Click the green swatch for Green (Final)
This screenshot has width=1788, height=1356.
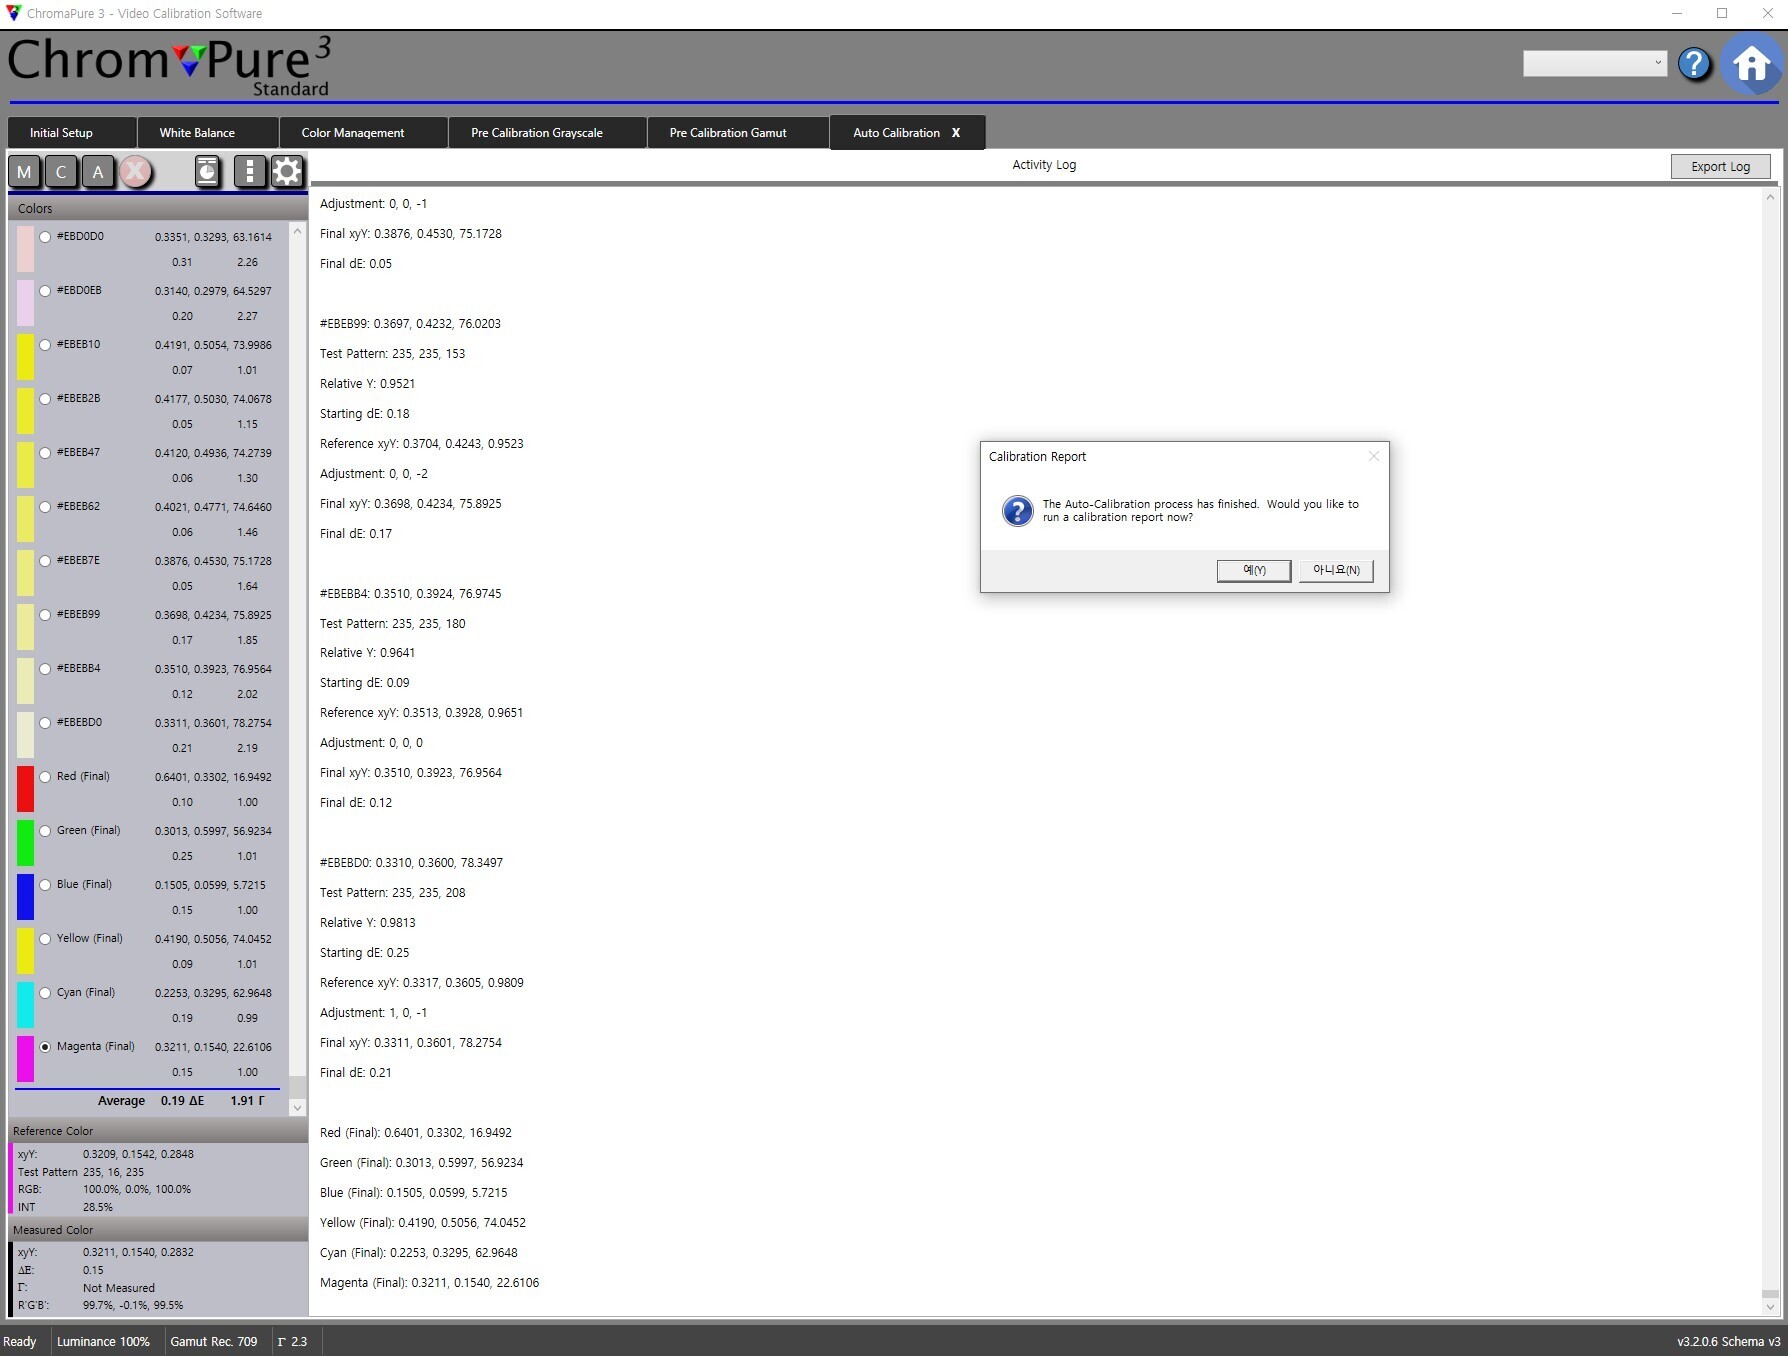25,843
